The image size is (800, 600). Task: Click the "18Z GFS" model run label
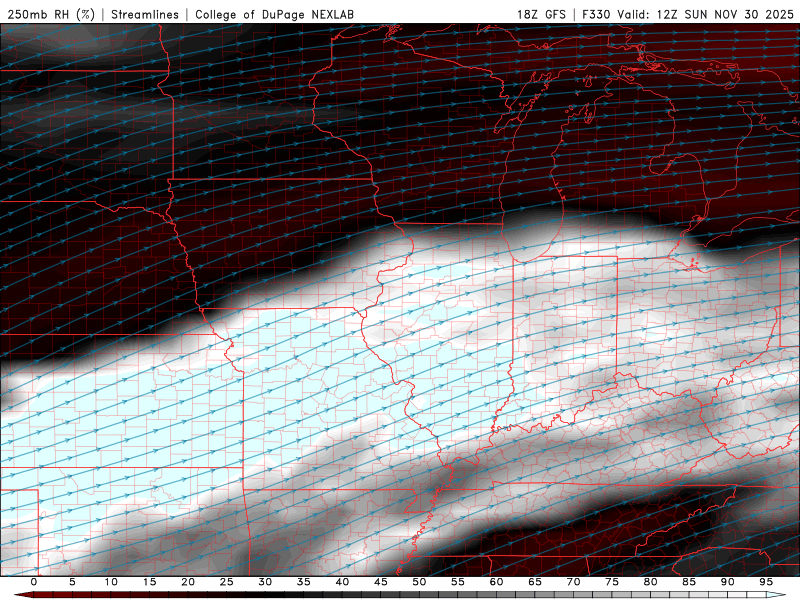[541, 14]
